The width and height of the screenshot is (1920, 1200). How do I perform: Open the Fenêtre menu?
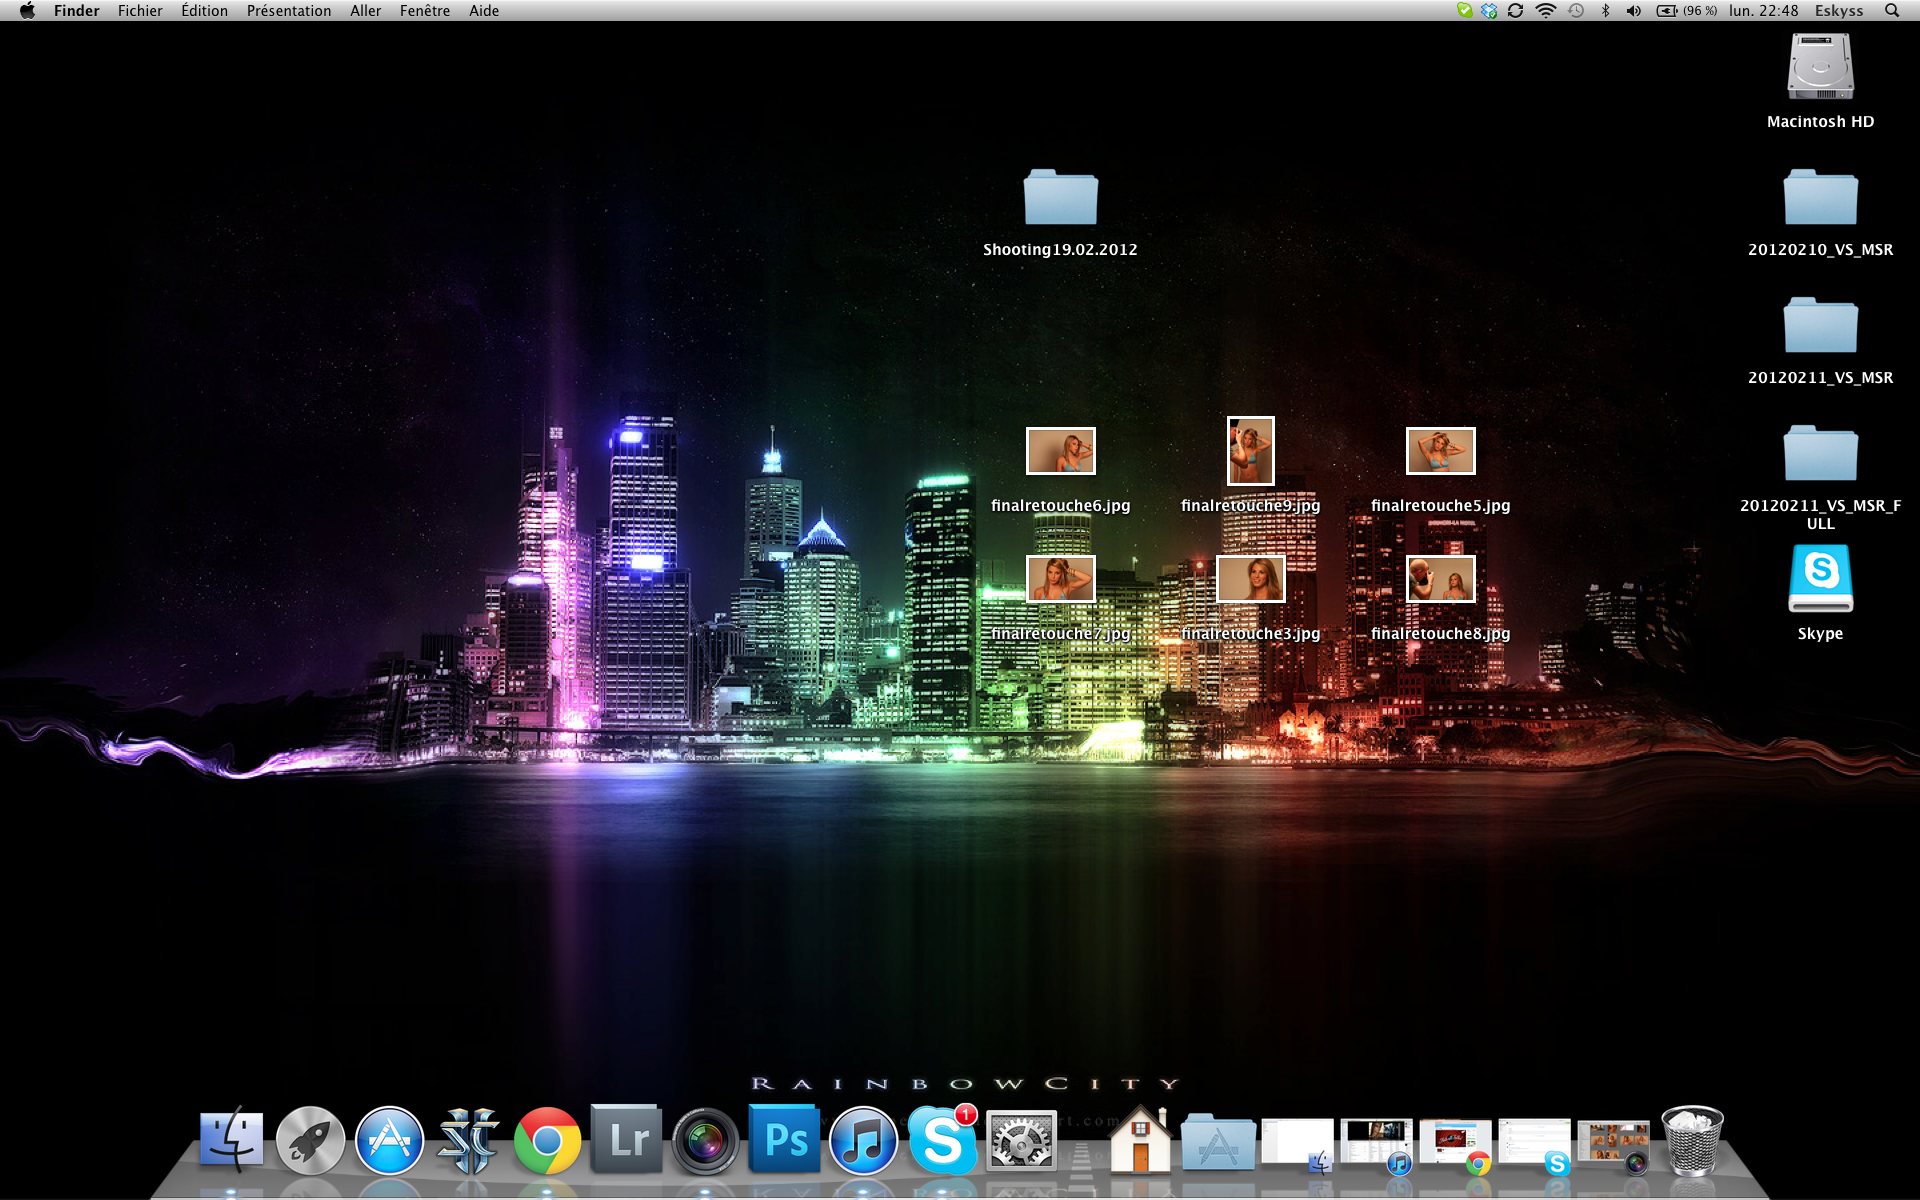point(424,11)
